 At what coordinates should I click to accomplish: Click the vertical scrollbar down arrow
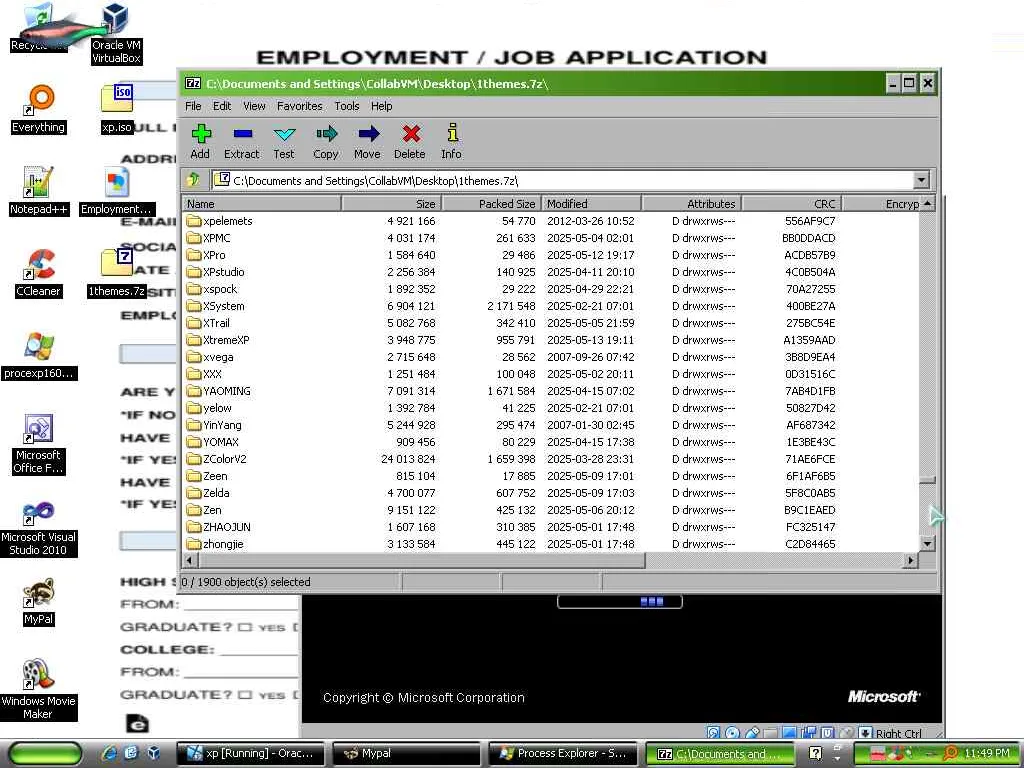point(927,543)
